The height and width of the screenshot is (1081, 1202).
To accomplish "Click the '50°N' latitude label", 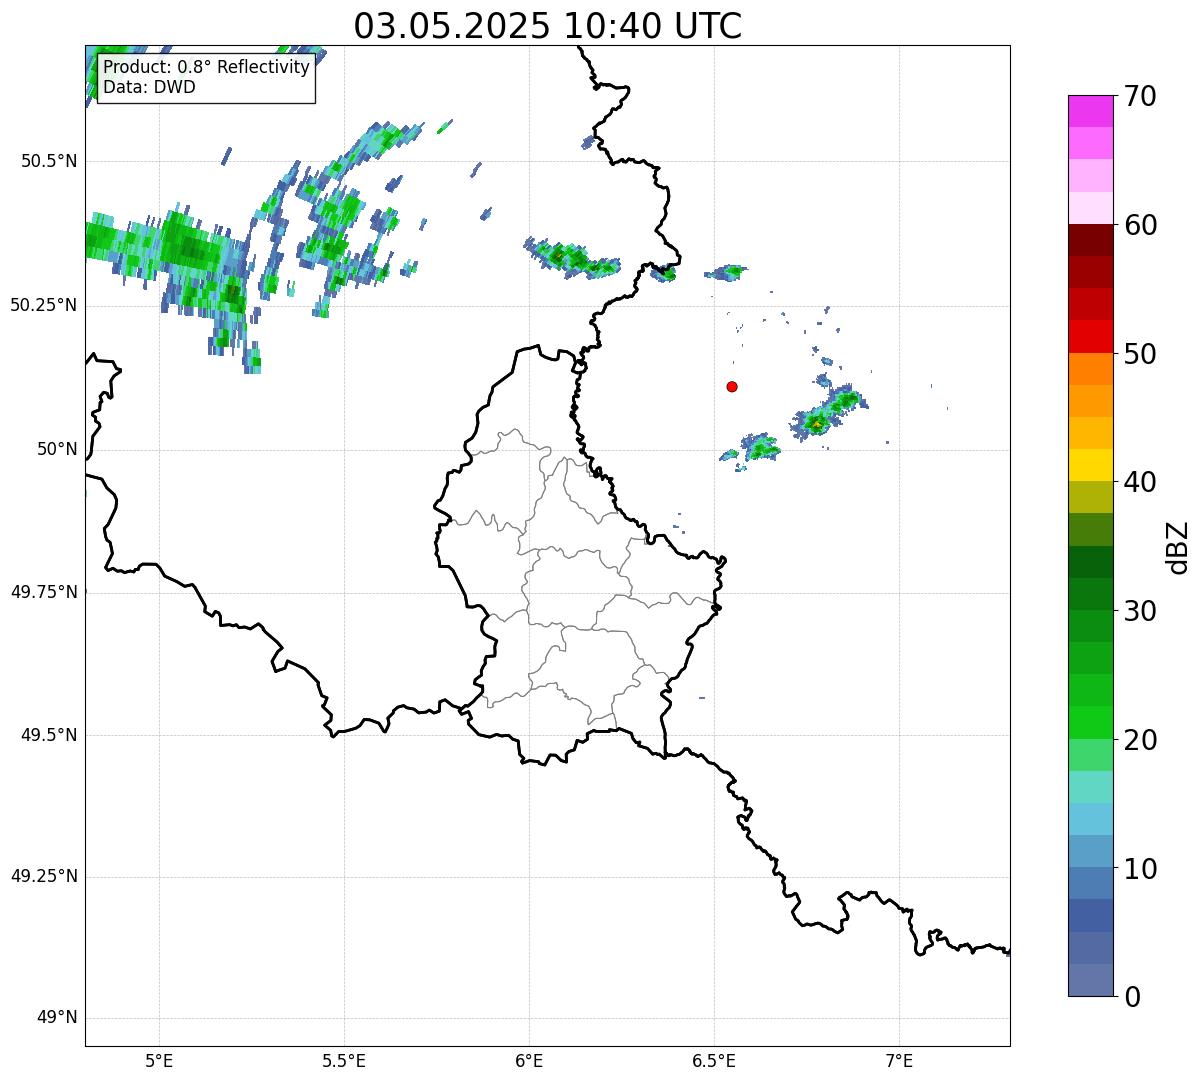I will pos(57,450).
